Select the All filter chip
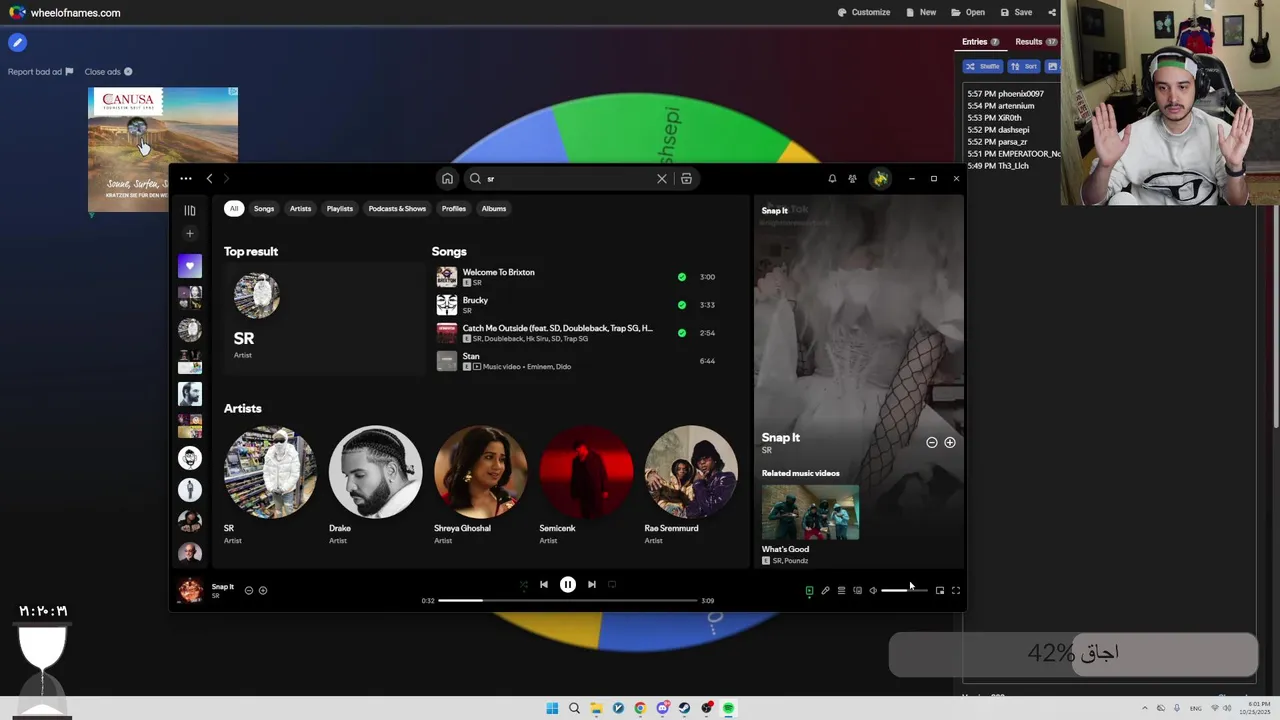The width and height of the screenshot is (1280, 720). pos(234,209)
